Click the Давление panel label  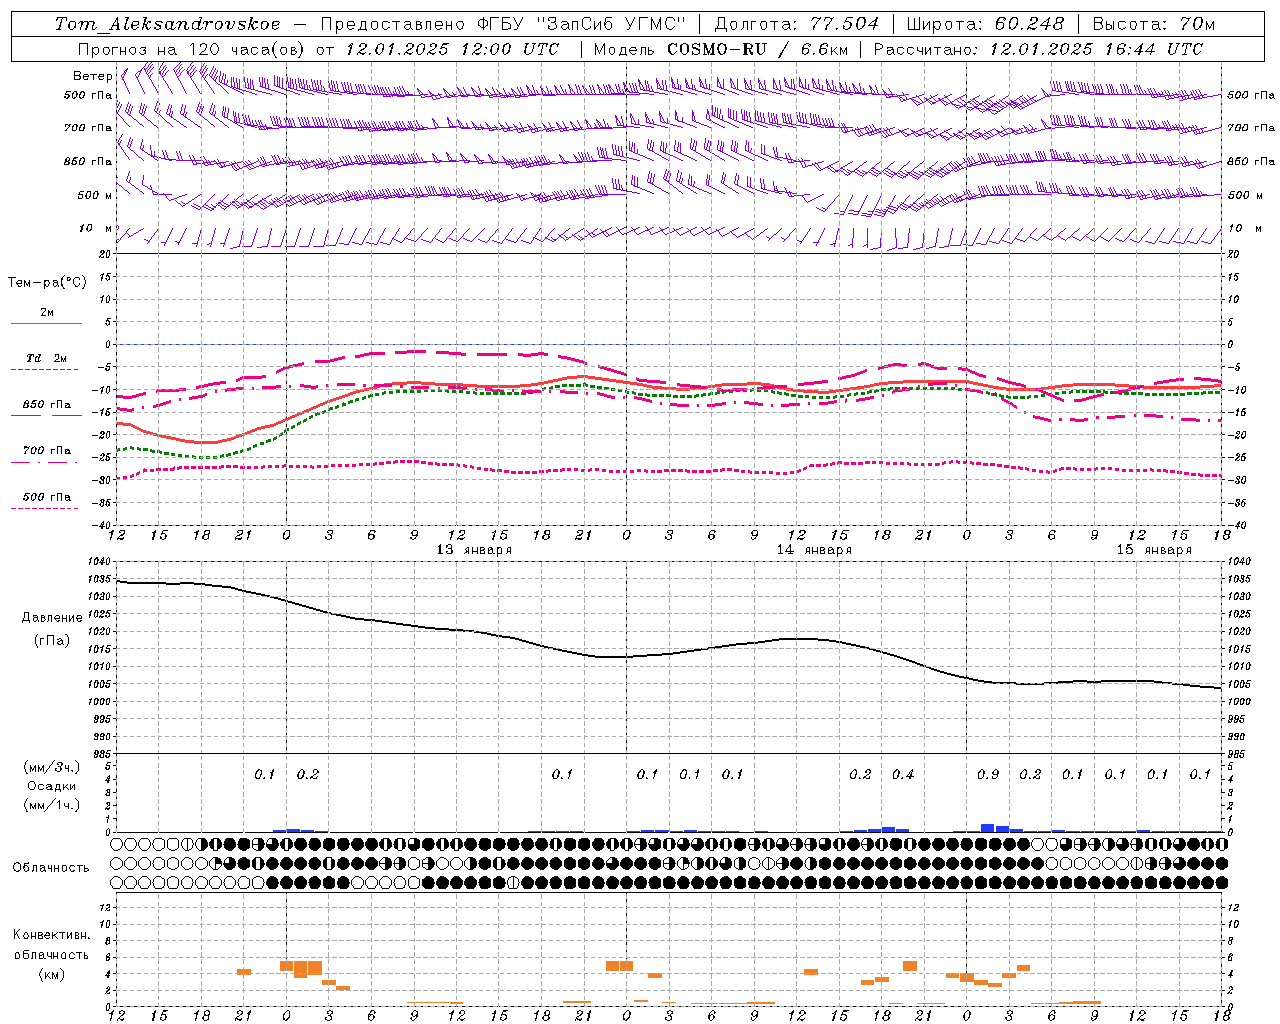click(x=52, y=618)
